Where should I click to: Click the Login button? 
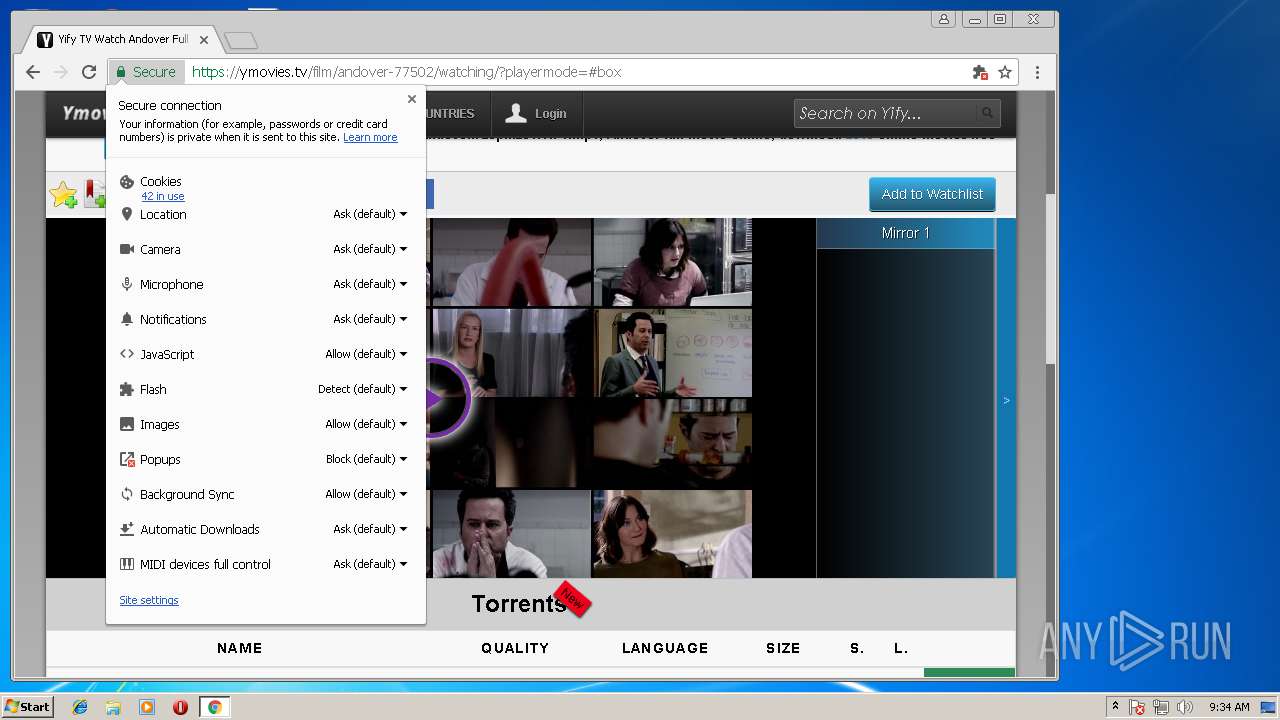coord(536,113)
